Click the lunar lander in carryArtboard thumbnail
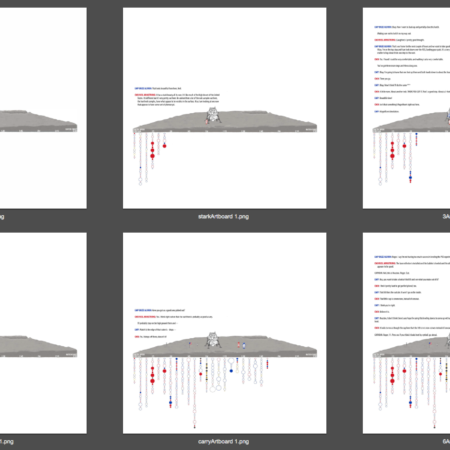The image size is (450, 450). pos(212,340)
